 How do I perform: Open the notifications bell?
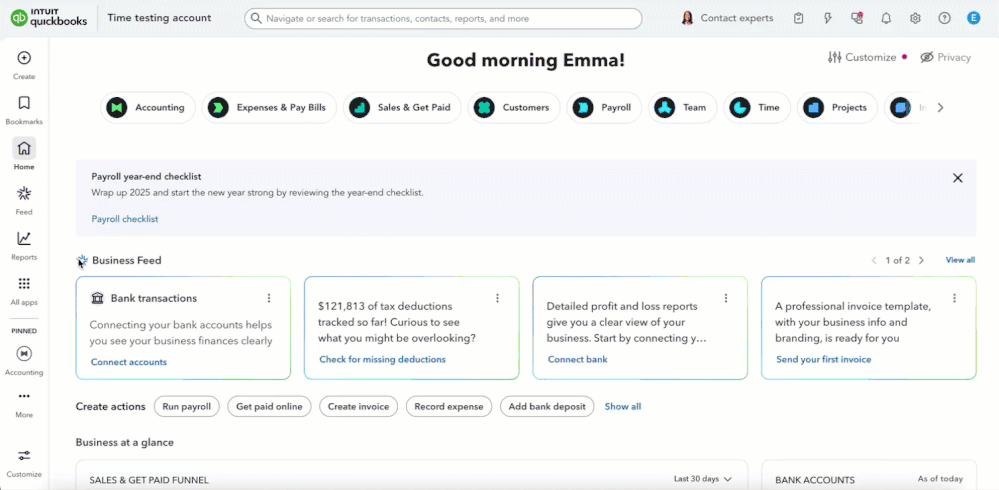coord(886,18)
